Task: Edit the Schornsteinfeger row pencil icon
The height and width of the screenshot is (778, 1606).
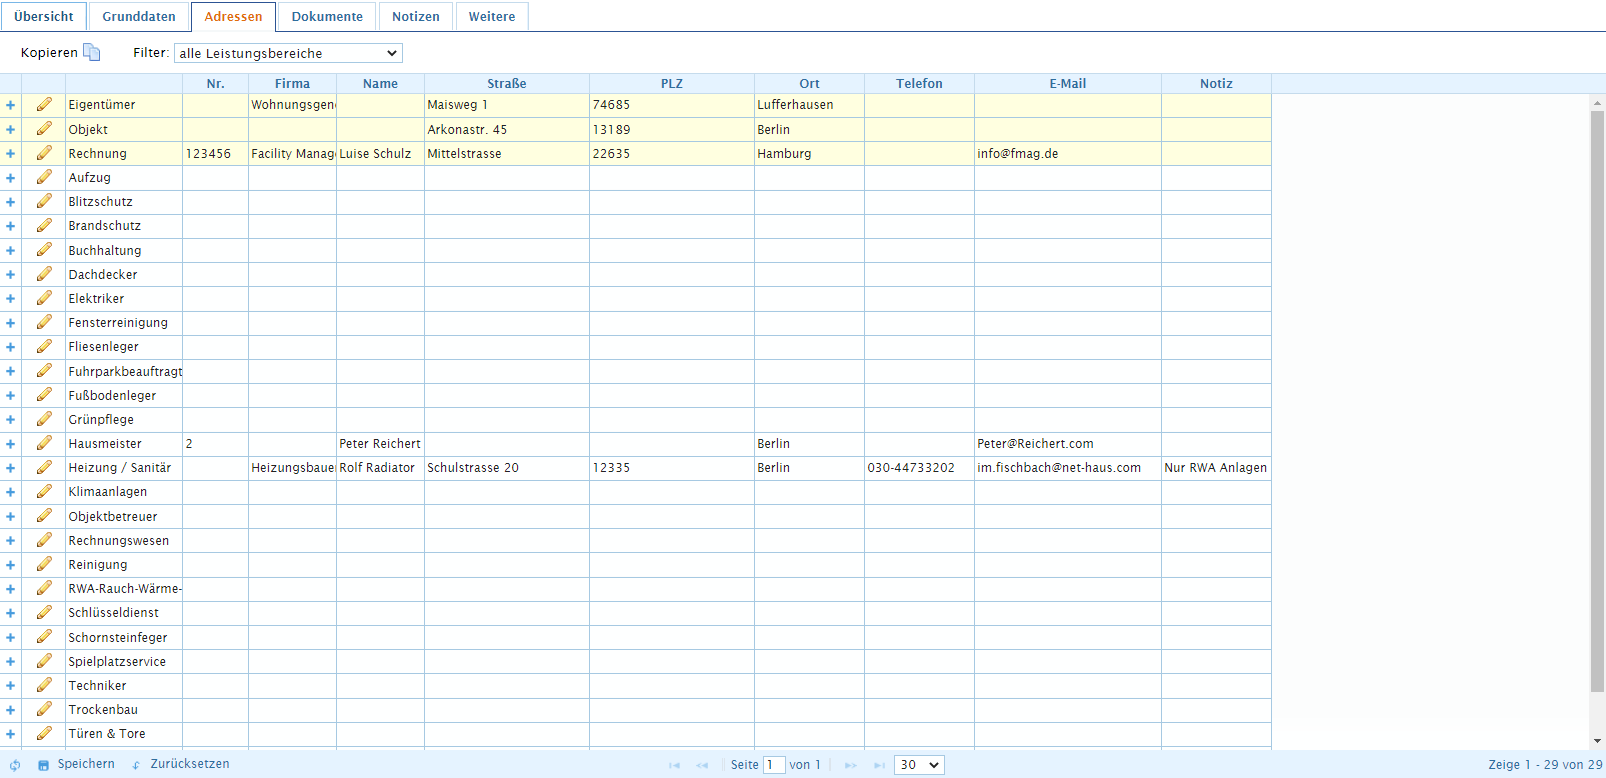Action: (x=44, y=637)
